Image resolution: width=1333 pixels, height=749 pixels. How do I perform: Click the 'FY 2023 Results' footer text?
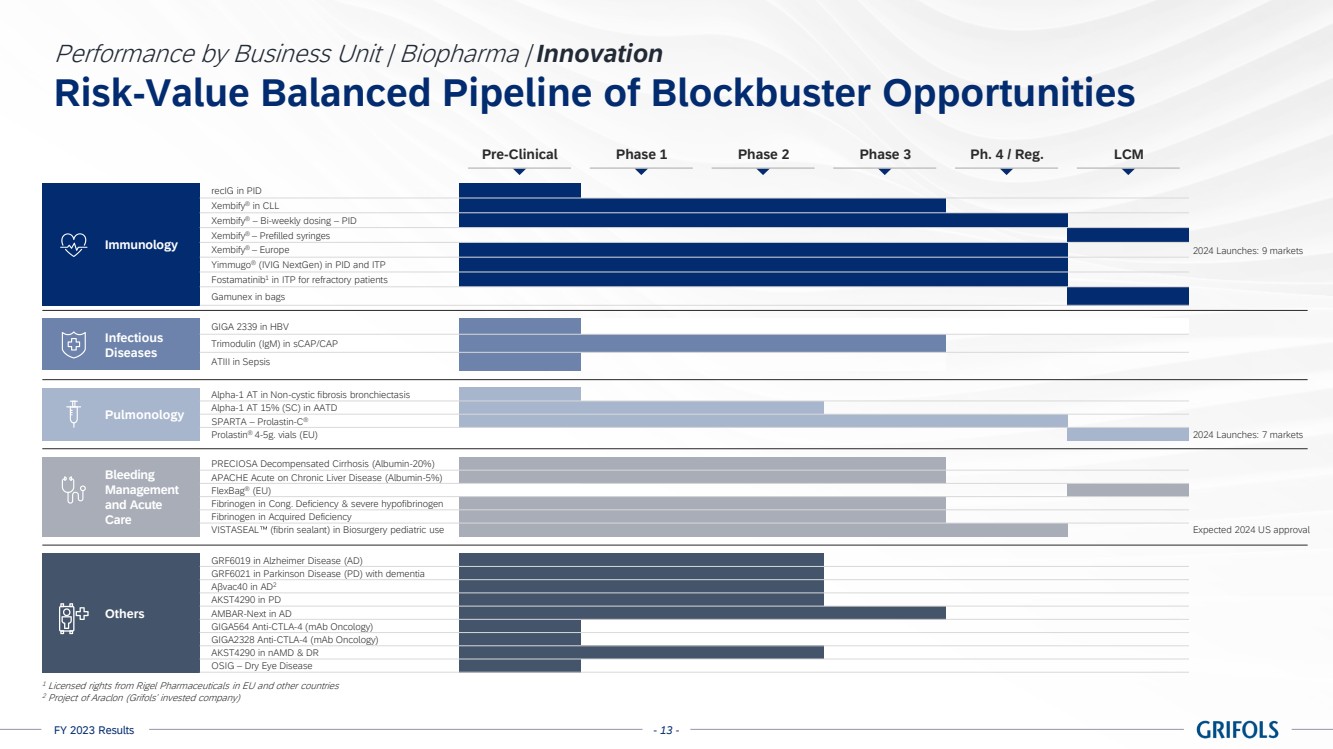point(94,731)
